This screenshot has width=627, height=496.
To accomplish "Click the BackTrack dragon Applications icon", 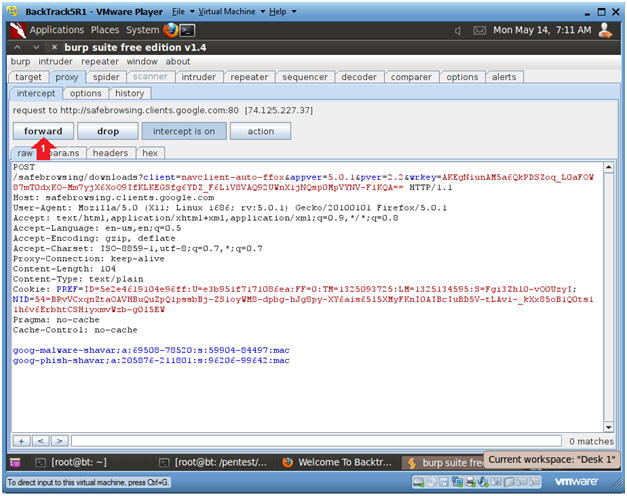I will tap(18, 30).
